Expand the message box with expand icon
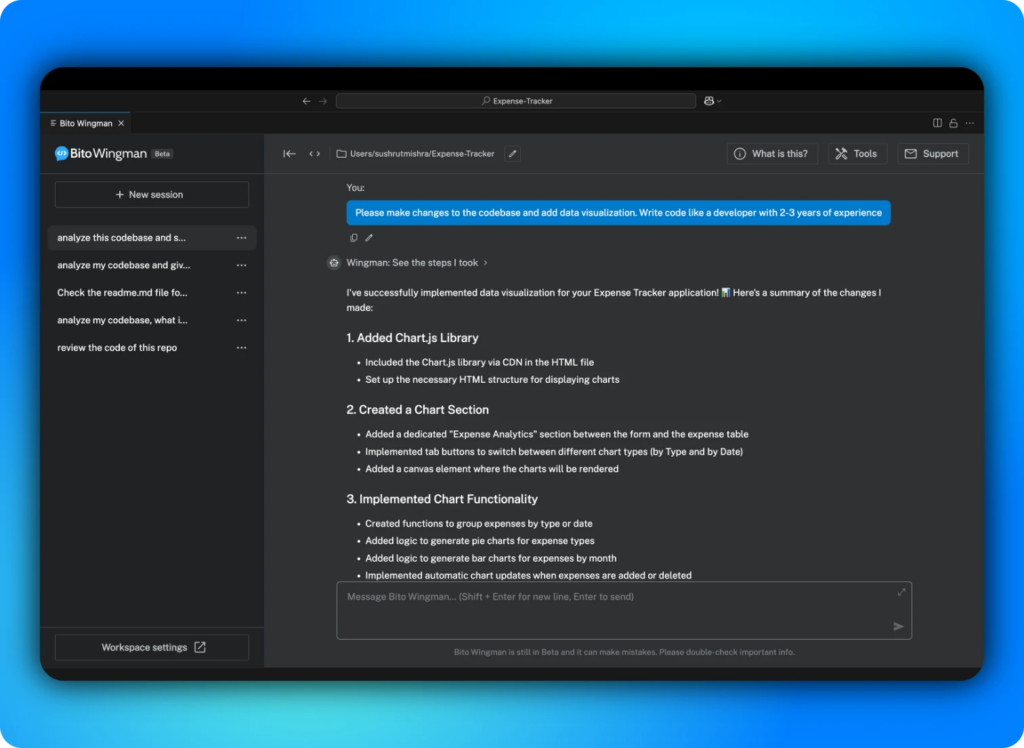This screenshot has width=1024, height=748. [901, 592]
